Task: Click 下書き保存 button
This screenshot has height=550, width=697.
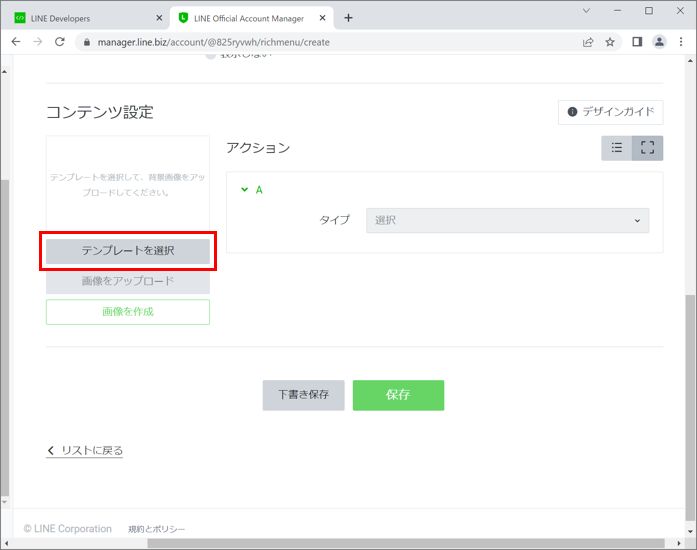Action: pos(304,395)
